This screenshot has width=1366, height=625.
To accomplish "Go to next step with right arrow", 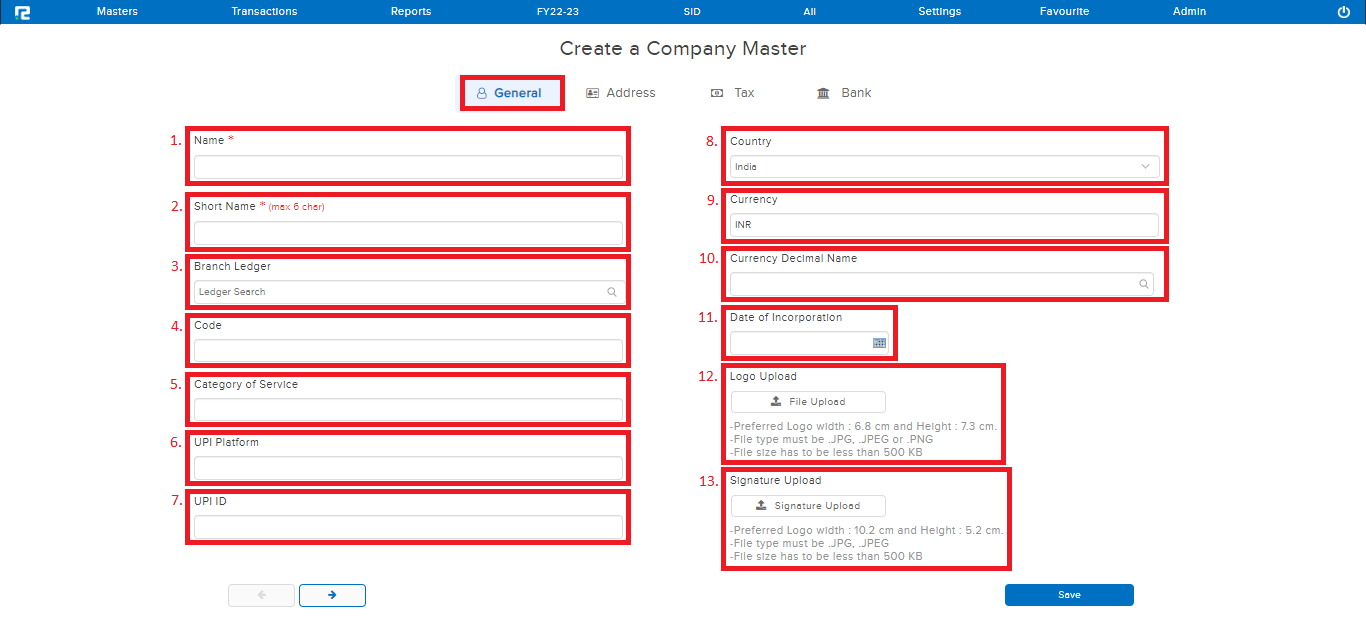I will (x=332, y=595).
